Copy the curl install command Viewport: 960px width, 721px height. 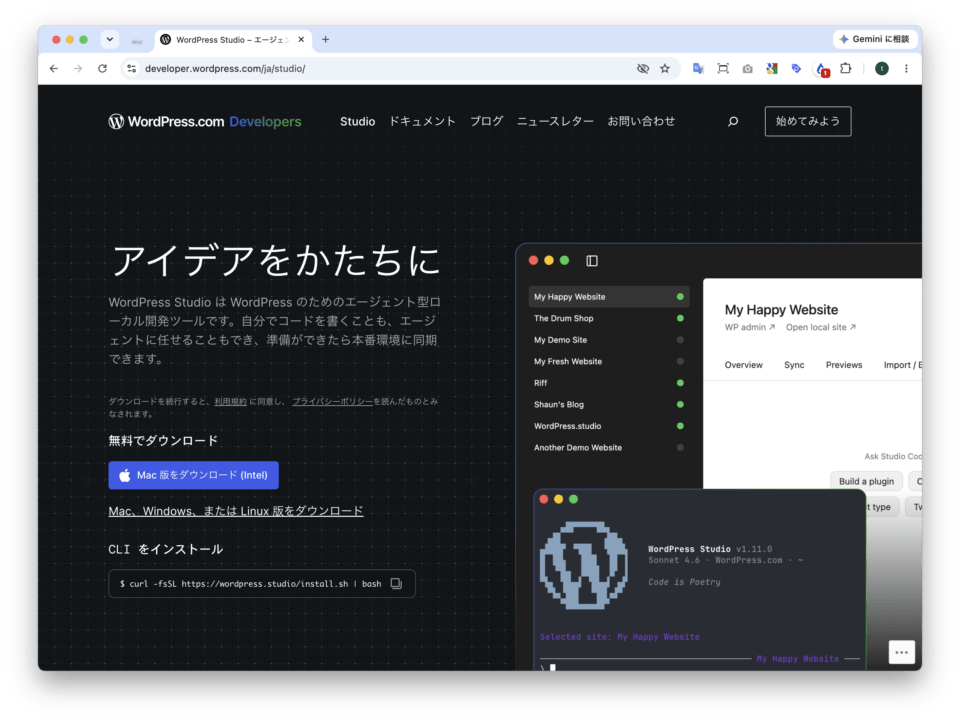tap(396, 584)
